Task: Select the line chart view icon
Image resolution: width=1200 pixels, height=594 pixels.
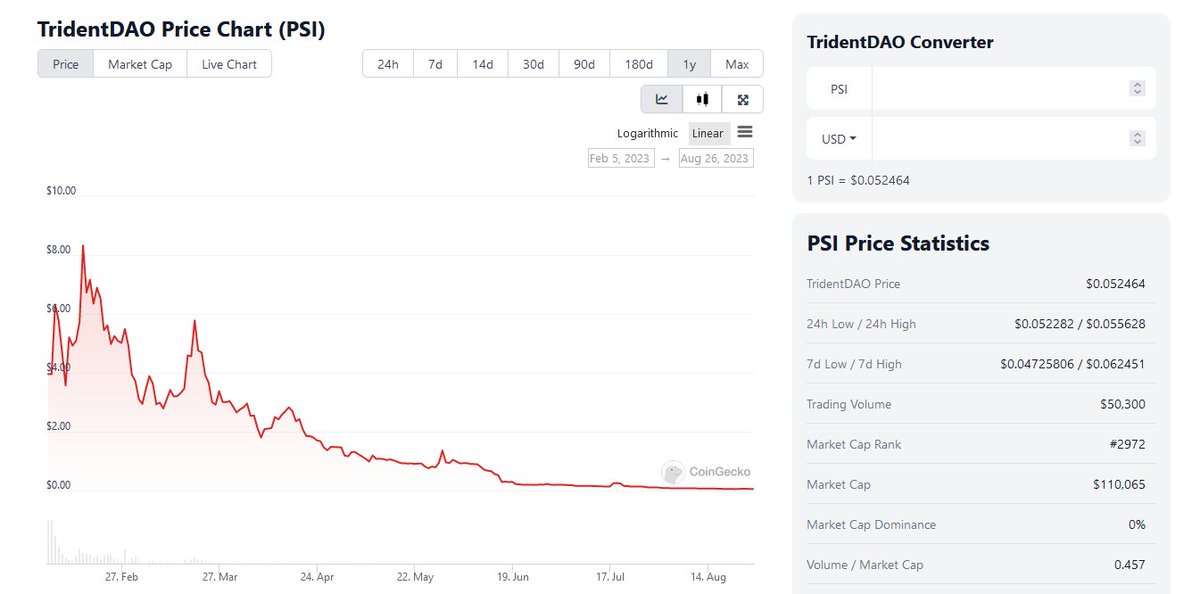Action: click(x=662, y=99)
